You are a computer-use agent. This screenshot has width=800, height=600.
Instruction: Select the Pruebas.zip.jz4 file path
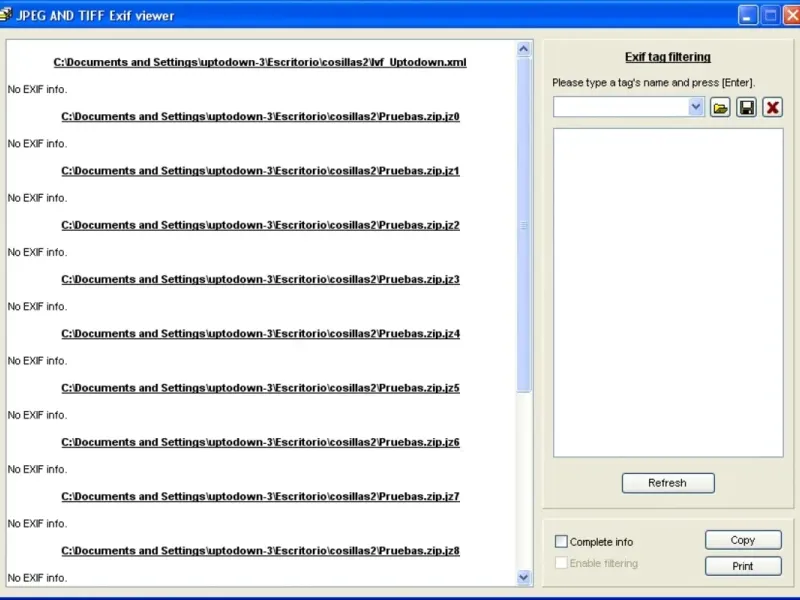[x=260, y=334]
